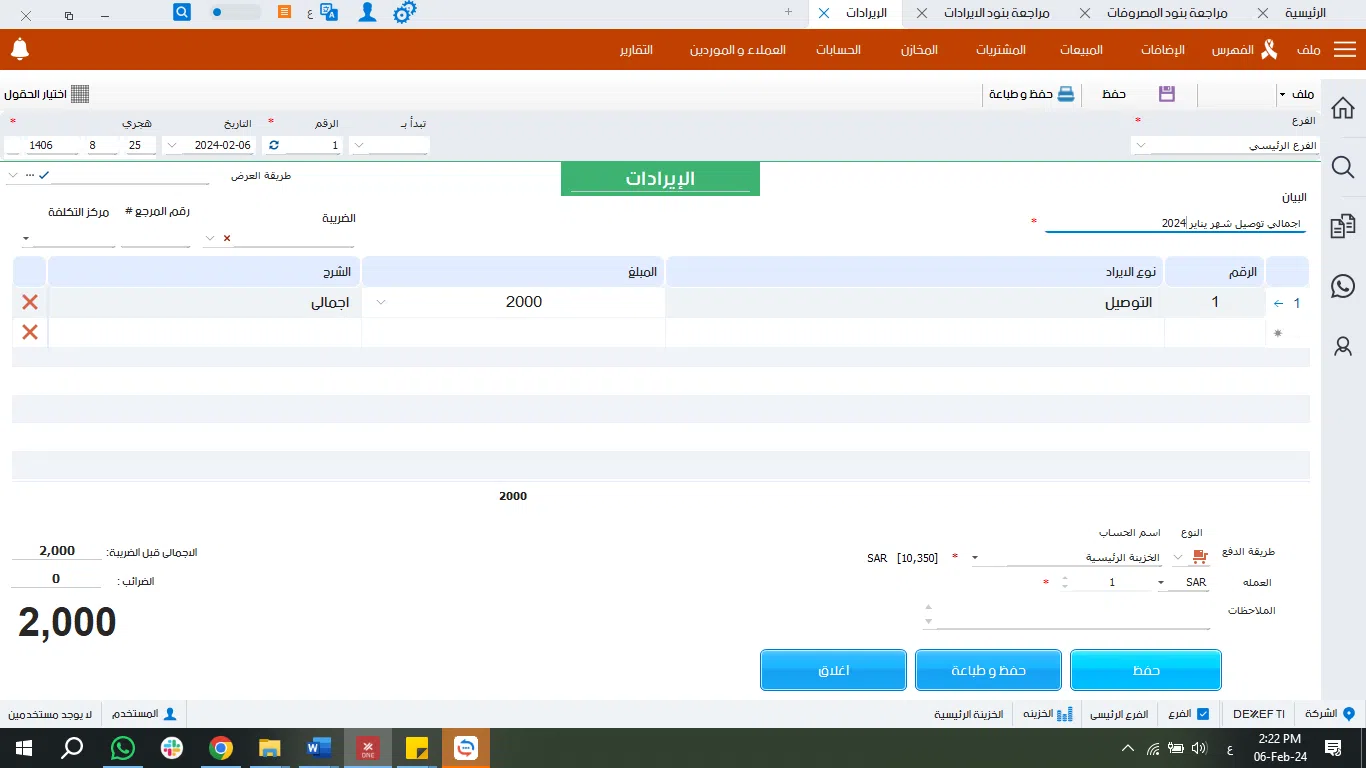
Task: Click the refresh icon beside number field
Action: [x=274, y=145]
